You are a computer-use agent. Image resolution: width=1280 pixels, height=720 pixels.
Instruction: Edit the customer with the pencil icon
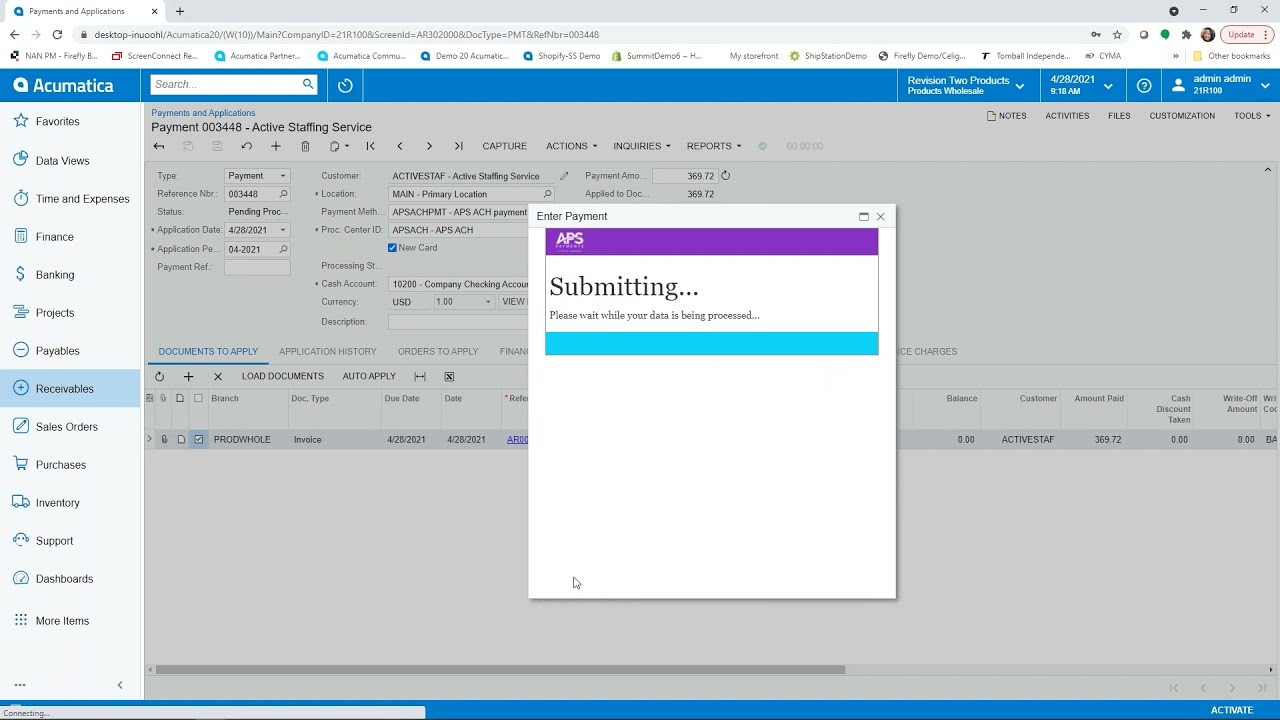coord(564,176)
